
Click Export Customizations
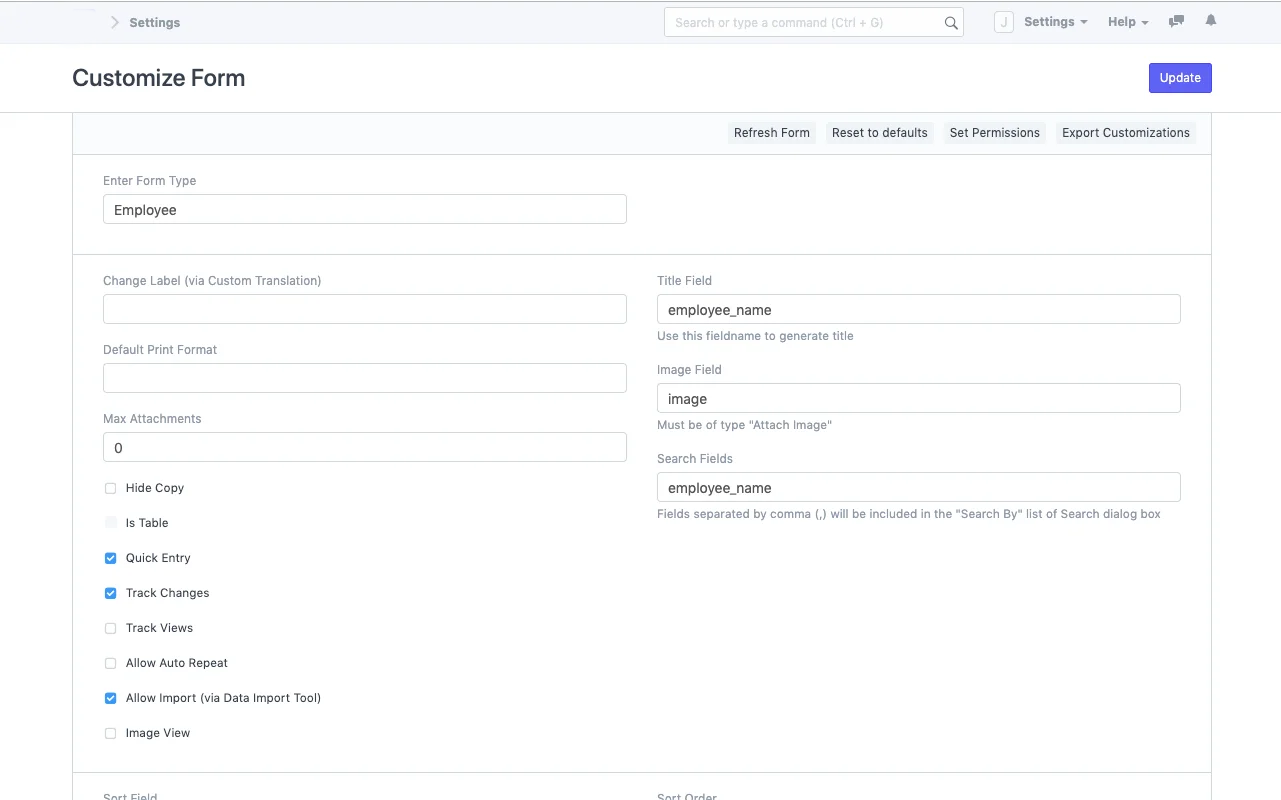tap(1125, 132)
